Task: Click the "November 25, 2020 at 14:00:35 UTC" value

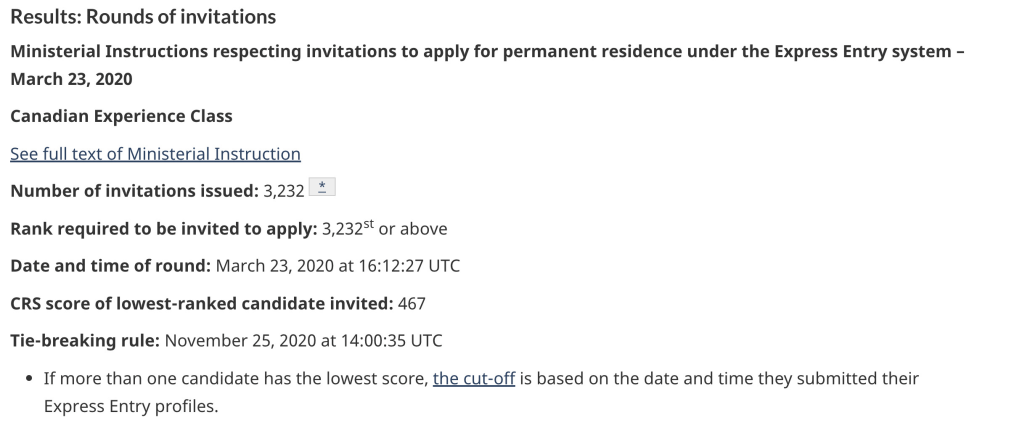Action: [303, 340]
